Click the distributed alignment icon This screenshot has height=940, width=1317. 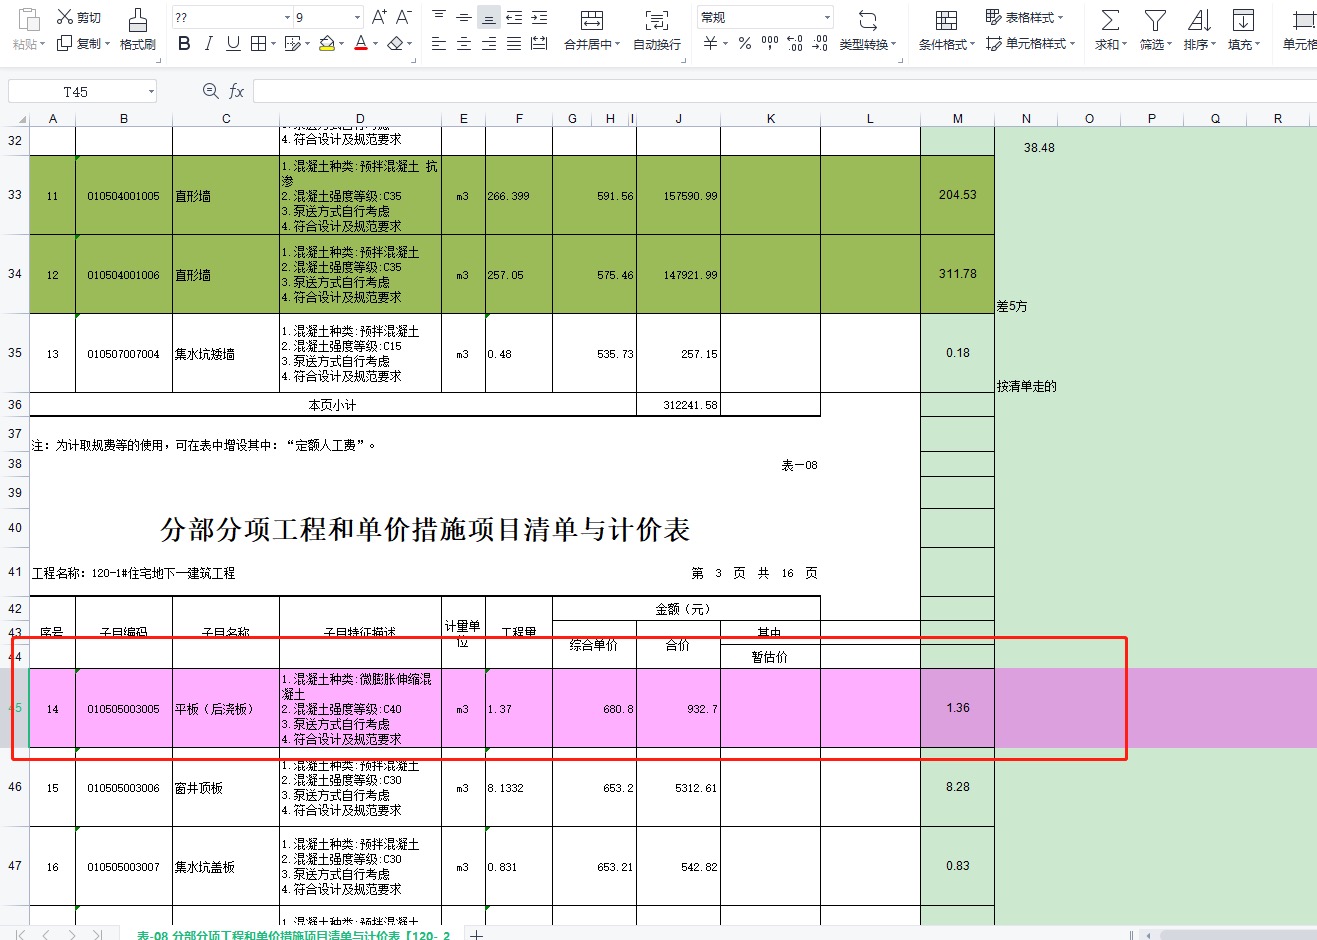(x=539, y=43)
